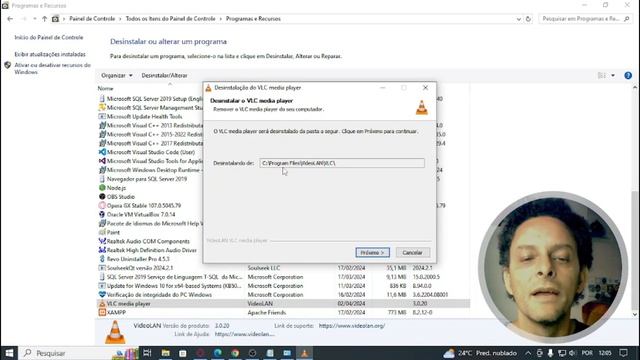Go back with the back arrow

(x=10, y=19)
